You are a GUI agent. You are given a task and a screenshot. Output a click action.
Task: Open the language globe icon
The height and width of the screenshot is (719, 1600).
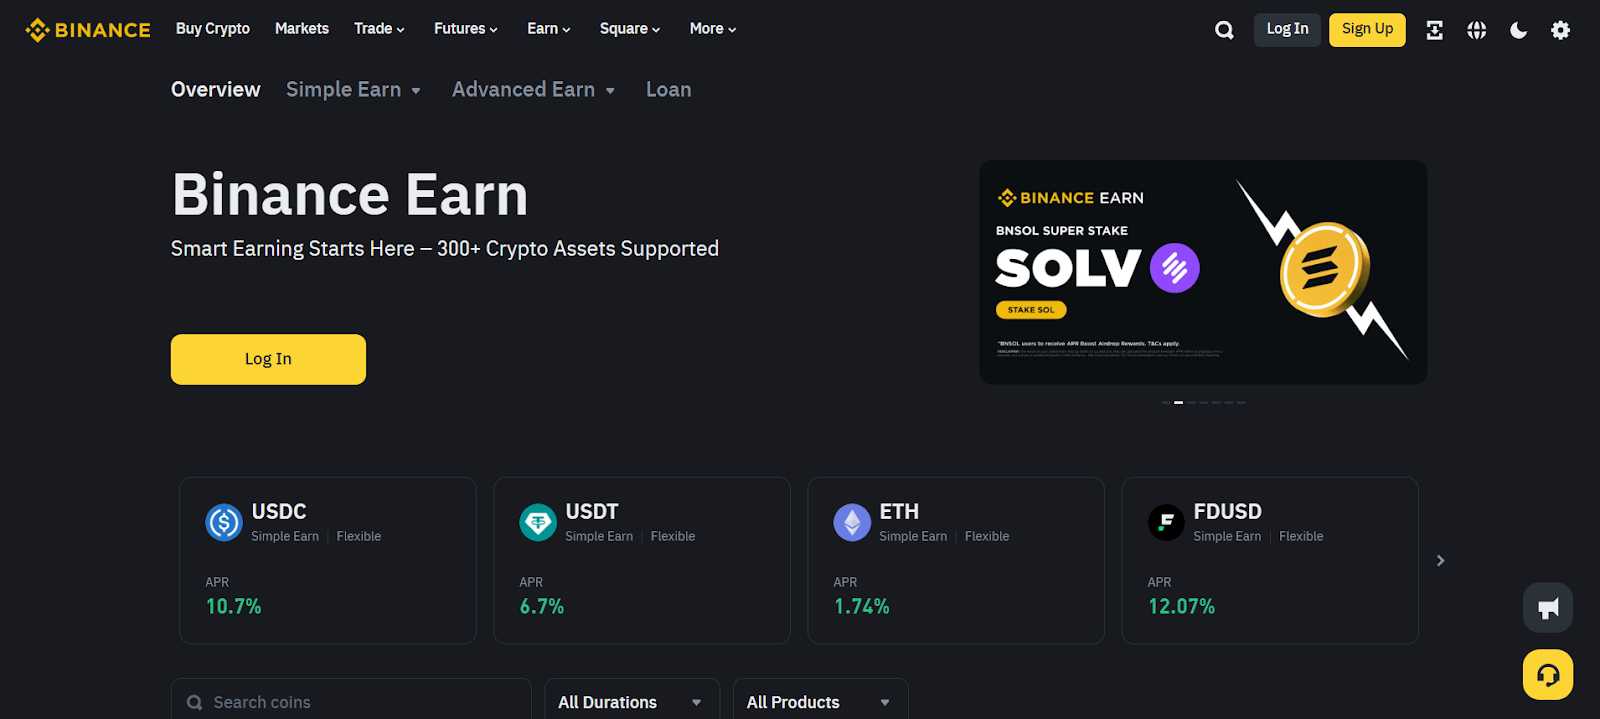click(x=1476, y=30)
